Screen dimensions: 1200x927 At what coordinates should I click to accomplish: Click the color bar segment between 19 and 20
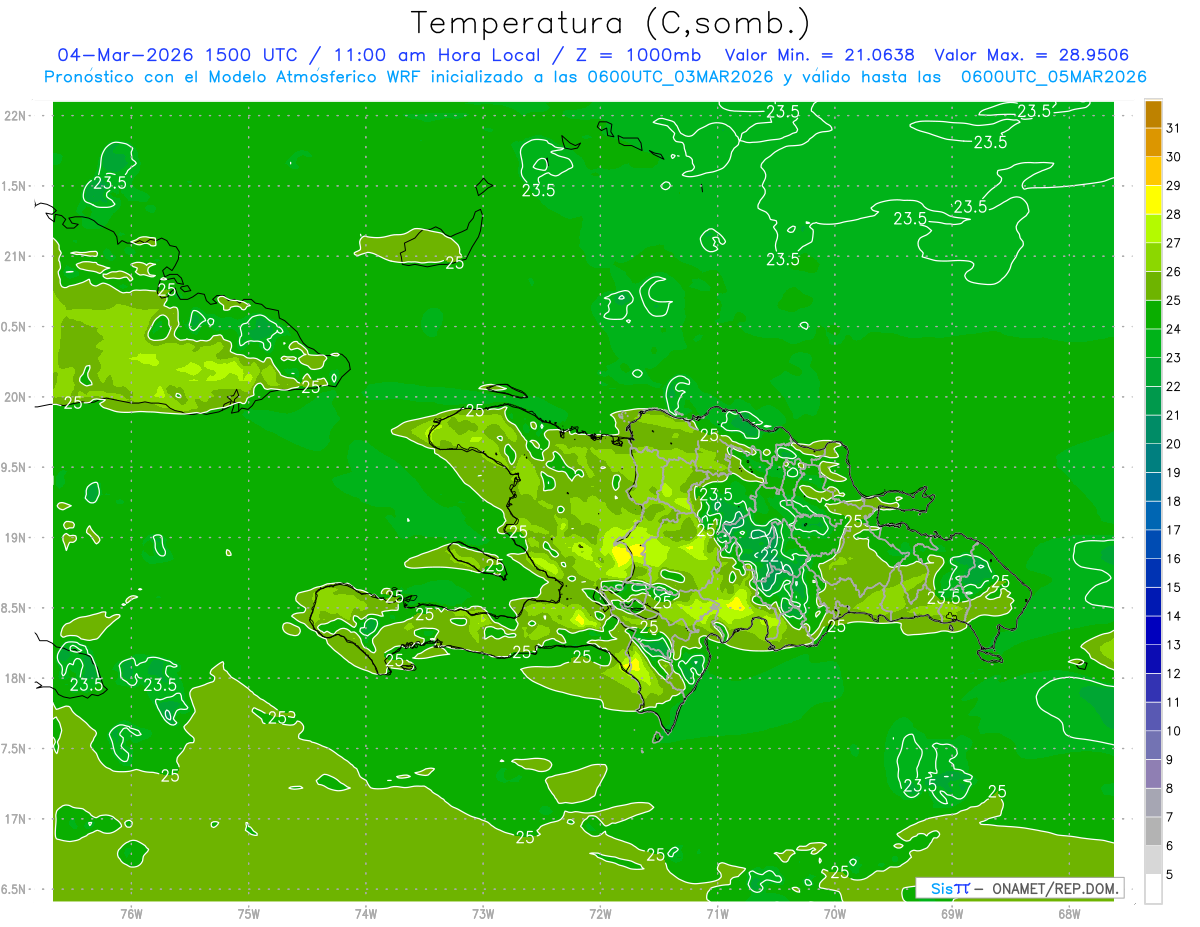click(1153, 458)
